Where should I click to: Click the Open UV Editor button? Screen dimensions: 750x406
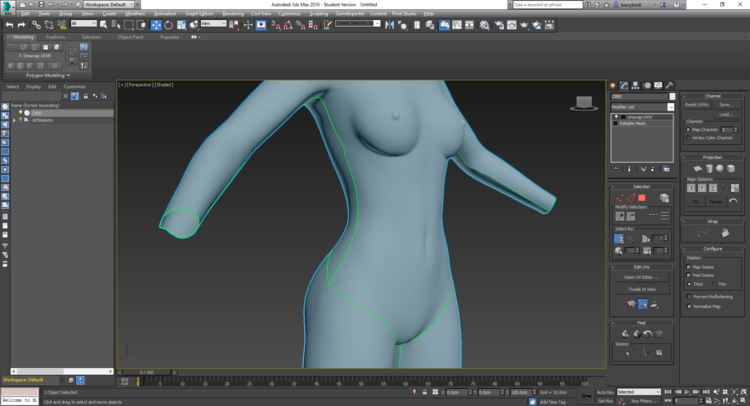(641, 277)
